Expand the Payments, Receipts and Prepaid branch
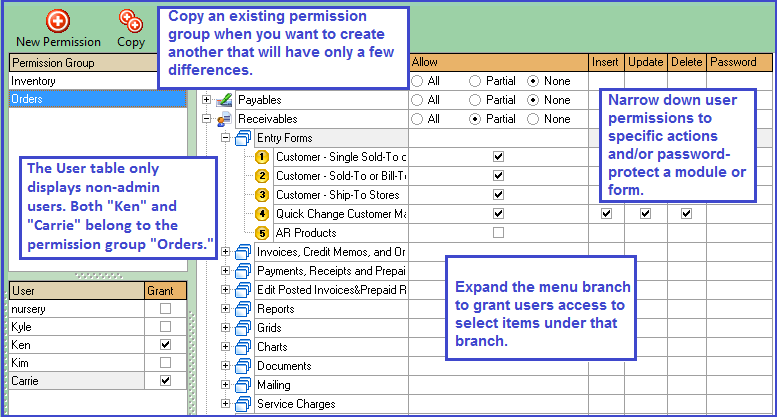 tap(225, 270)
